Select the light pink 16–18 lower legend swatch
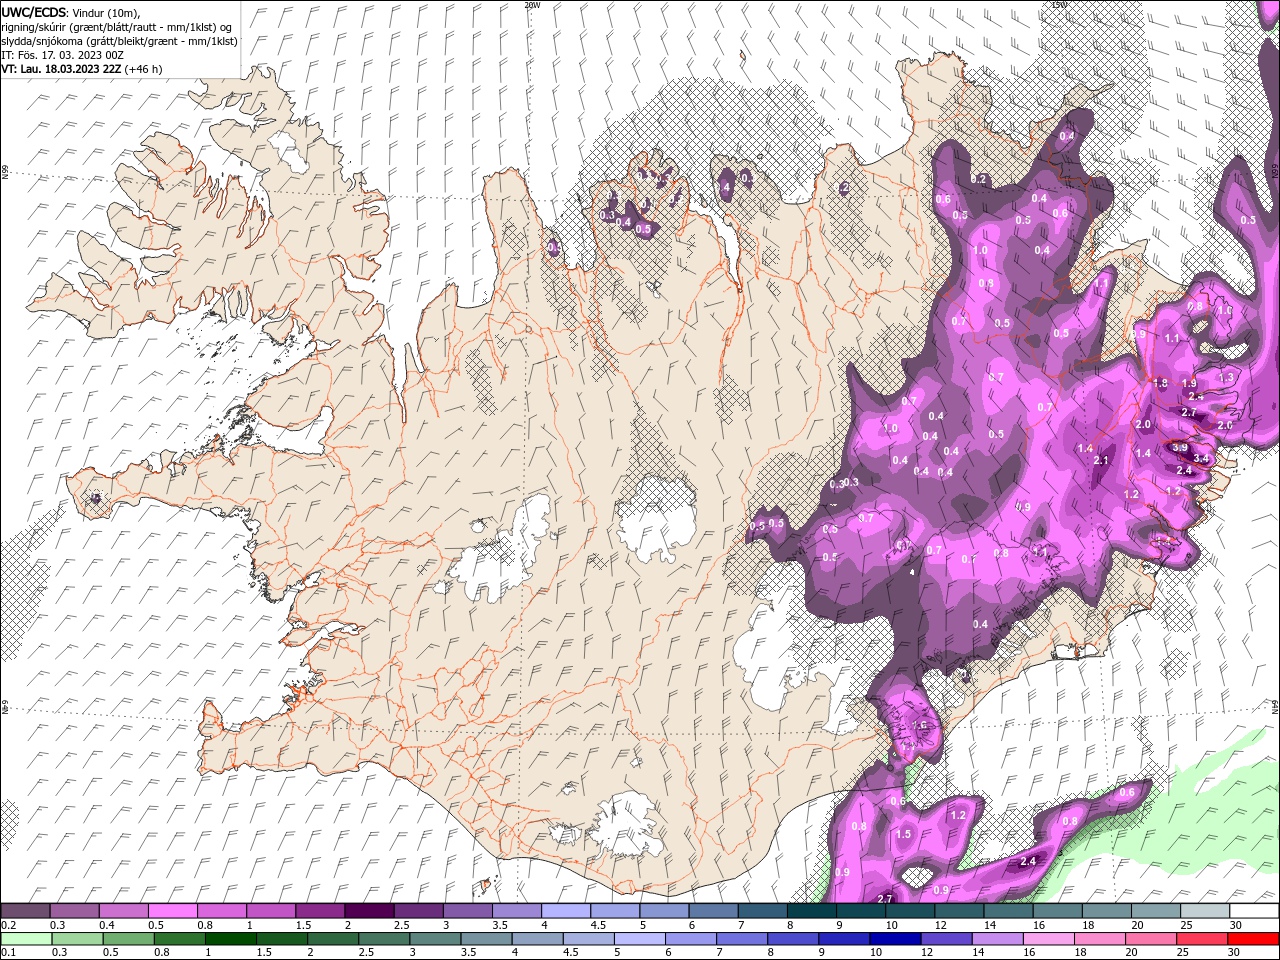 (1049, 939)
